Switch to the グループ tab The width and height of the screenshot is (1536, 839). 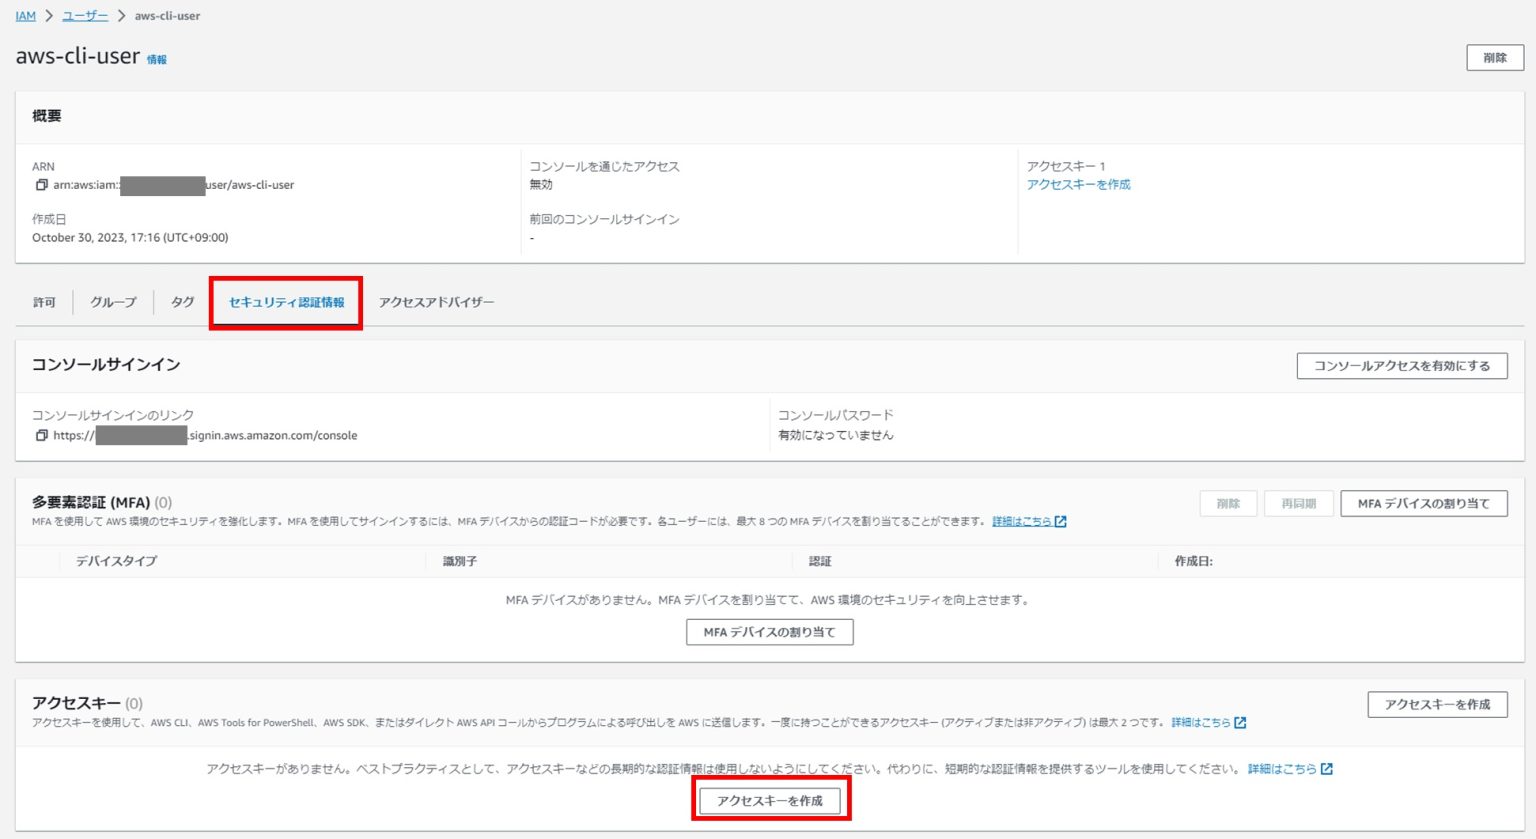[112, 302]
